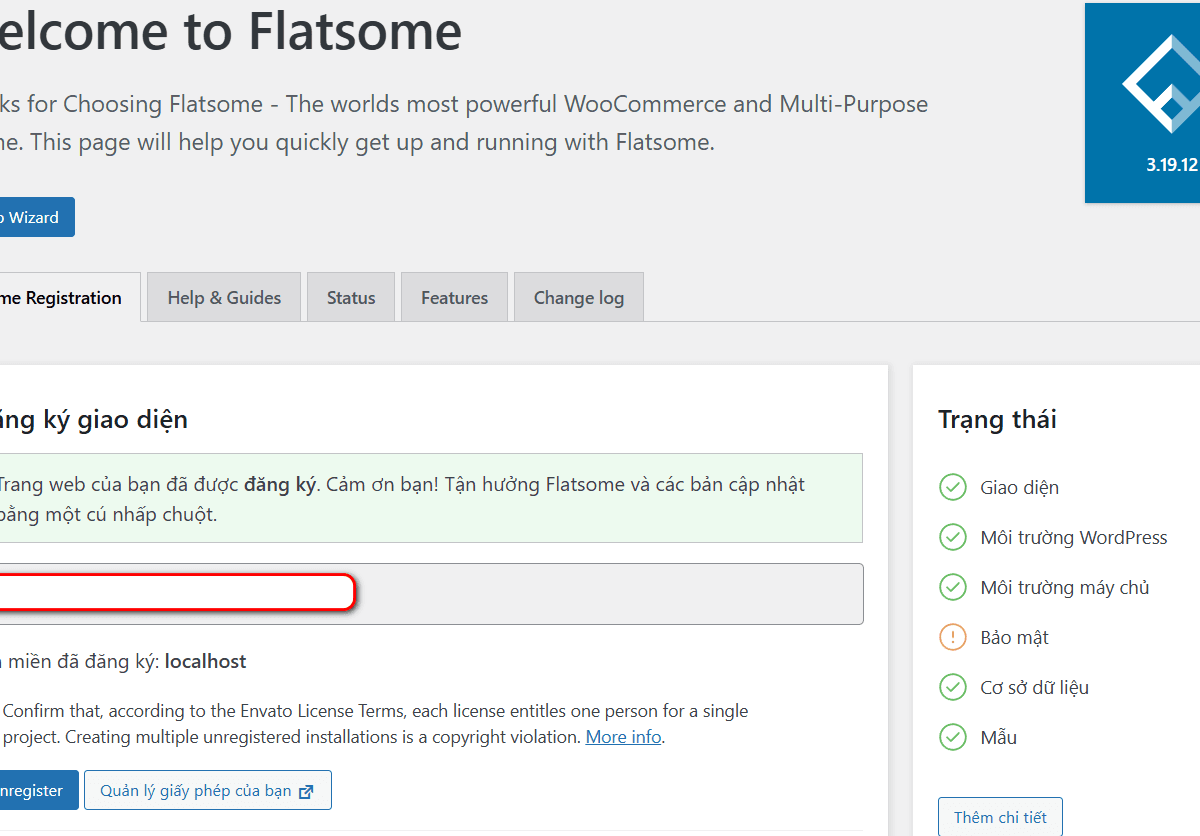
Task: Open the Change log tab
Action: click(578, 297)
